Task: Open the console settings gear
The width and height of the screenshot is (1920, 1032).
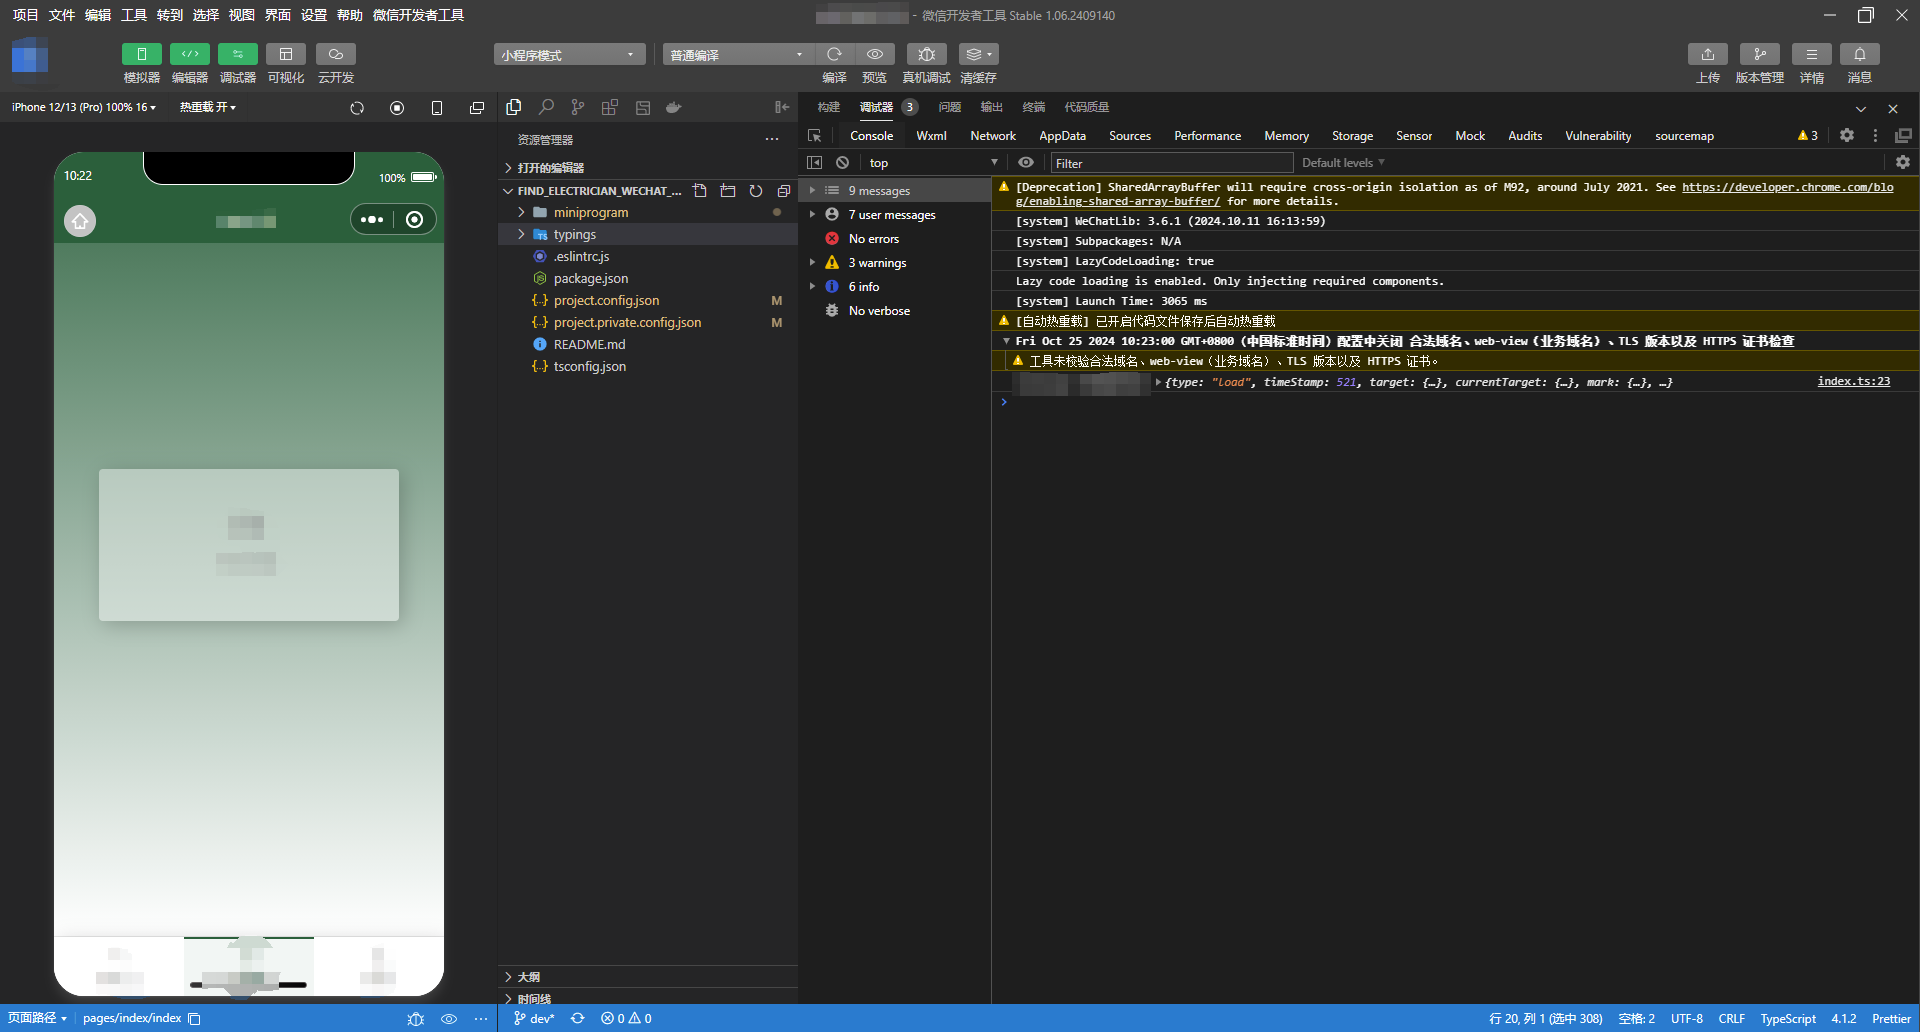Action: pyautogui.click(x=1903, y=163)
